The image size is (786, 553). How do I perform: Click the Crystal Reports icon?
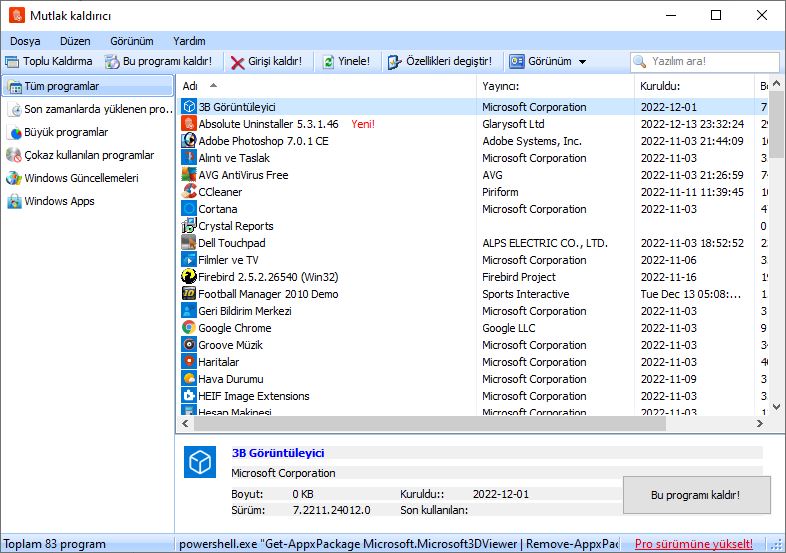(x=189, y=226)
